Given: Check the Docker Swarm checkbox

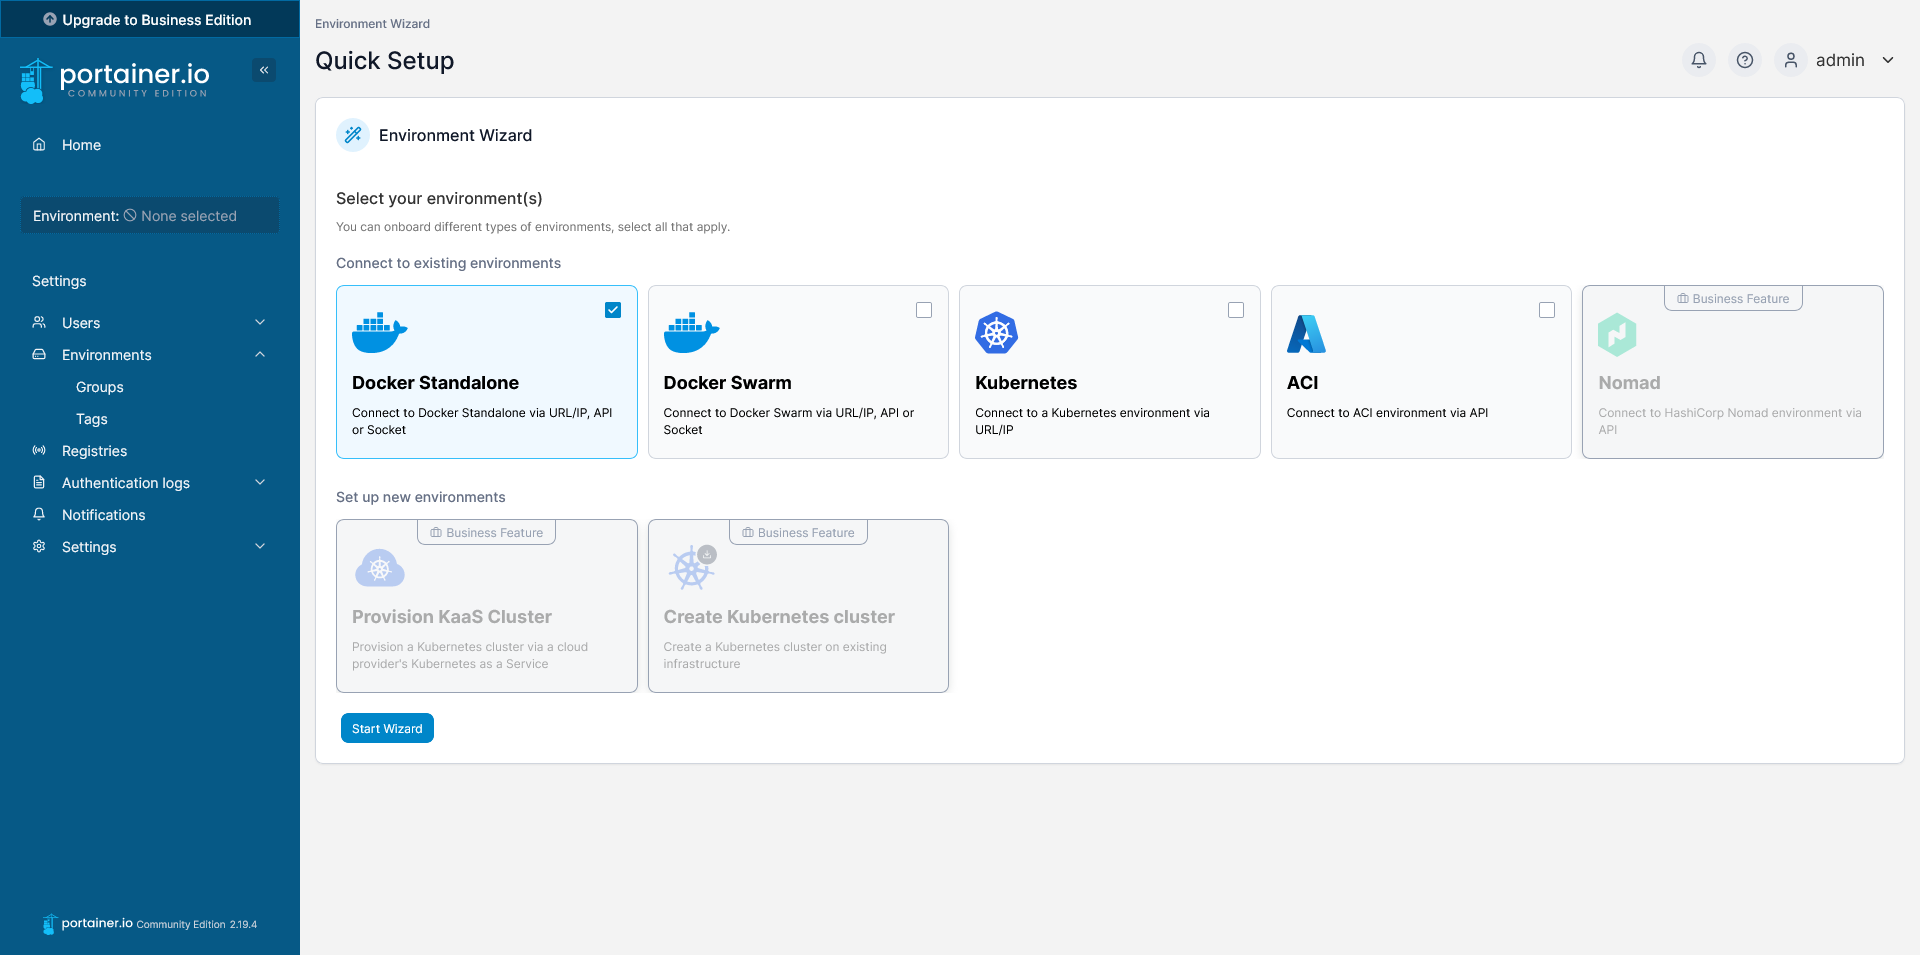Looking at the screenshot, I should (x=924, y=310).
